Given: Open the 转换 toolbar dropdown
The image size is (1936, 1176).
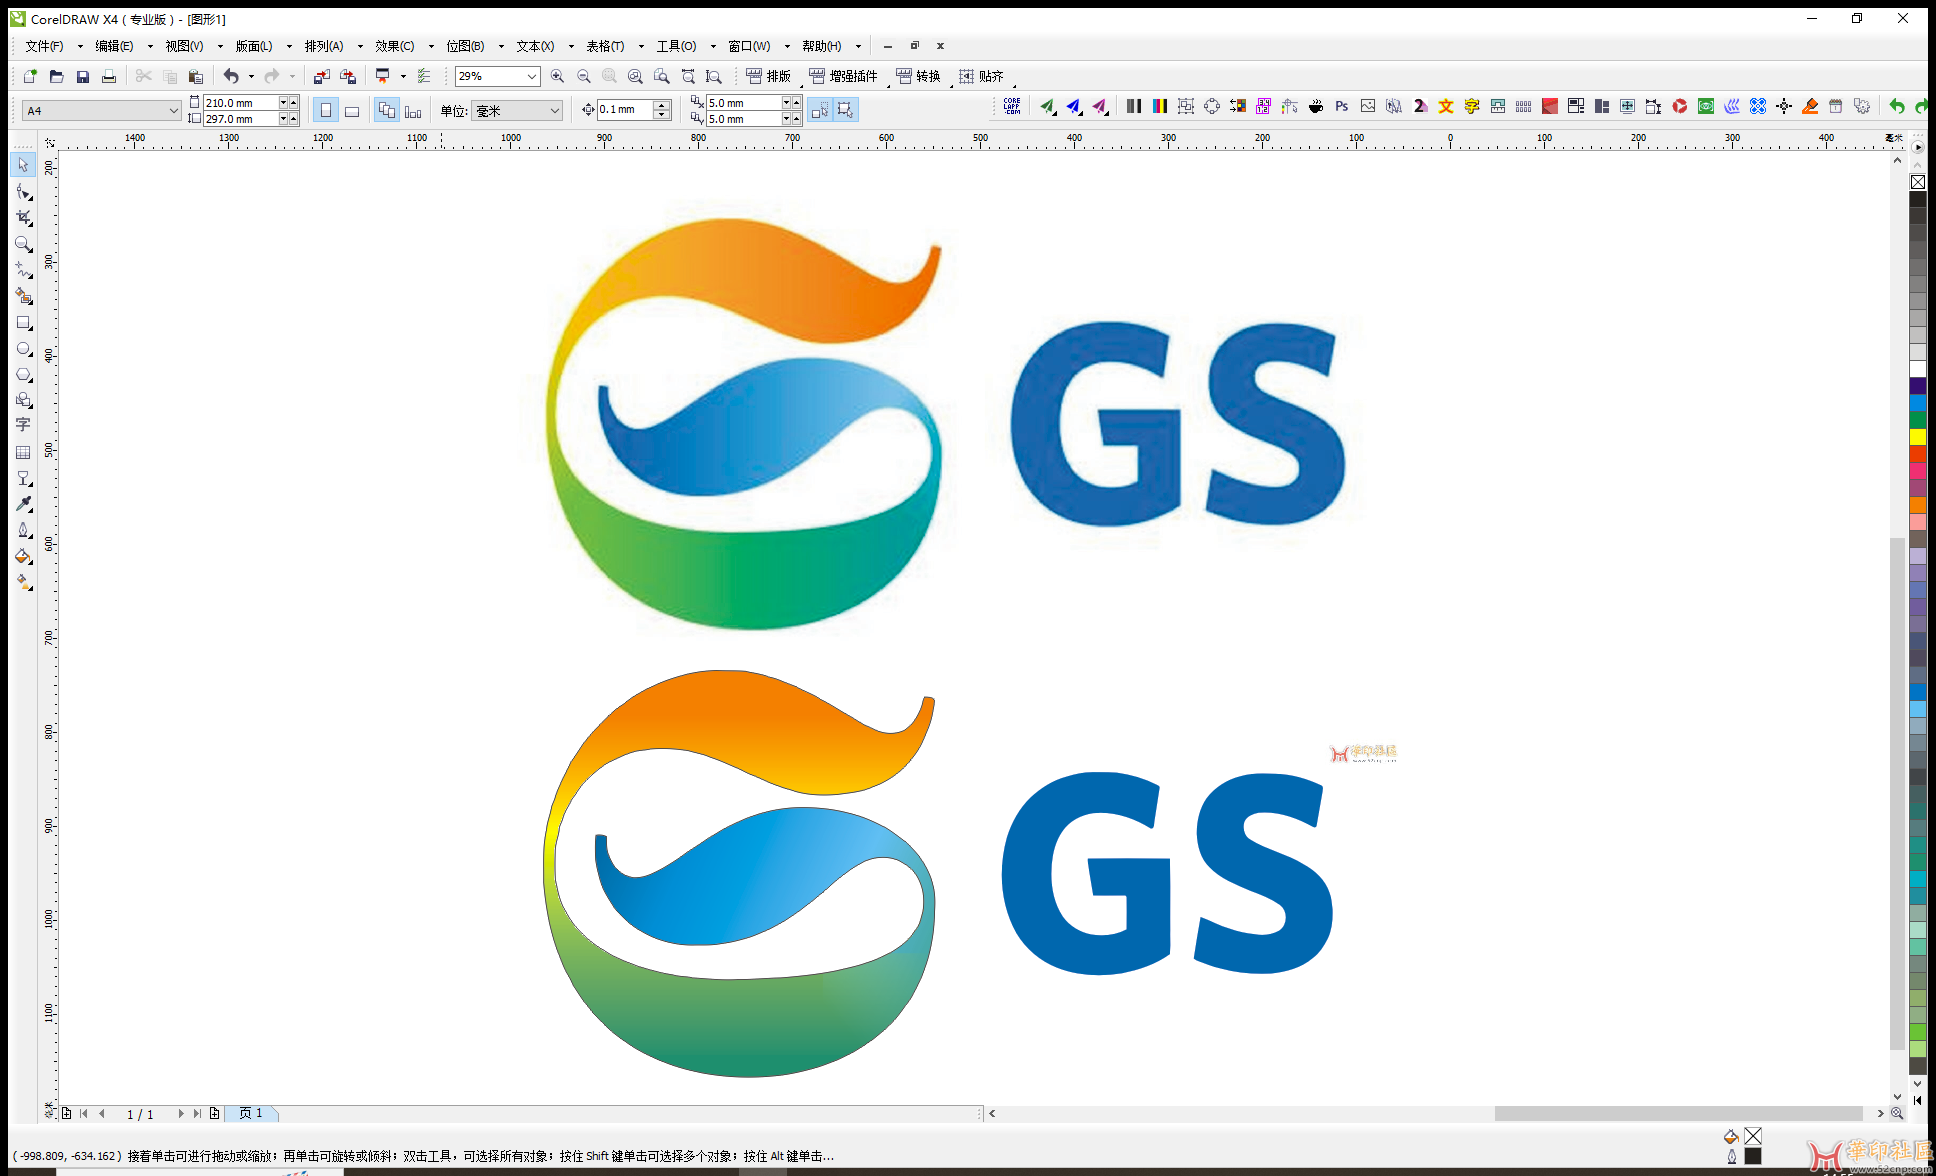Looking at the screenshot, I should pyautogui.click(x=919, y=76).
